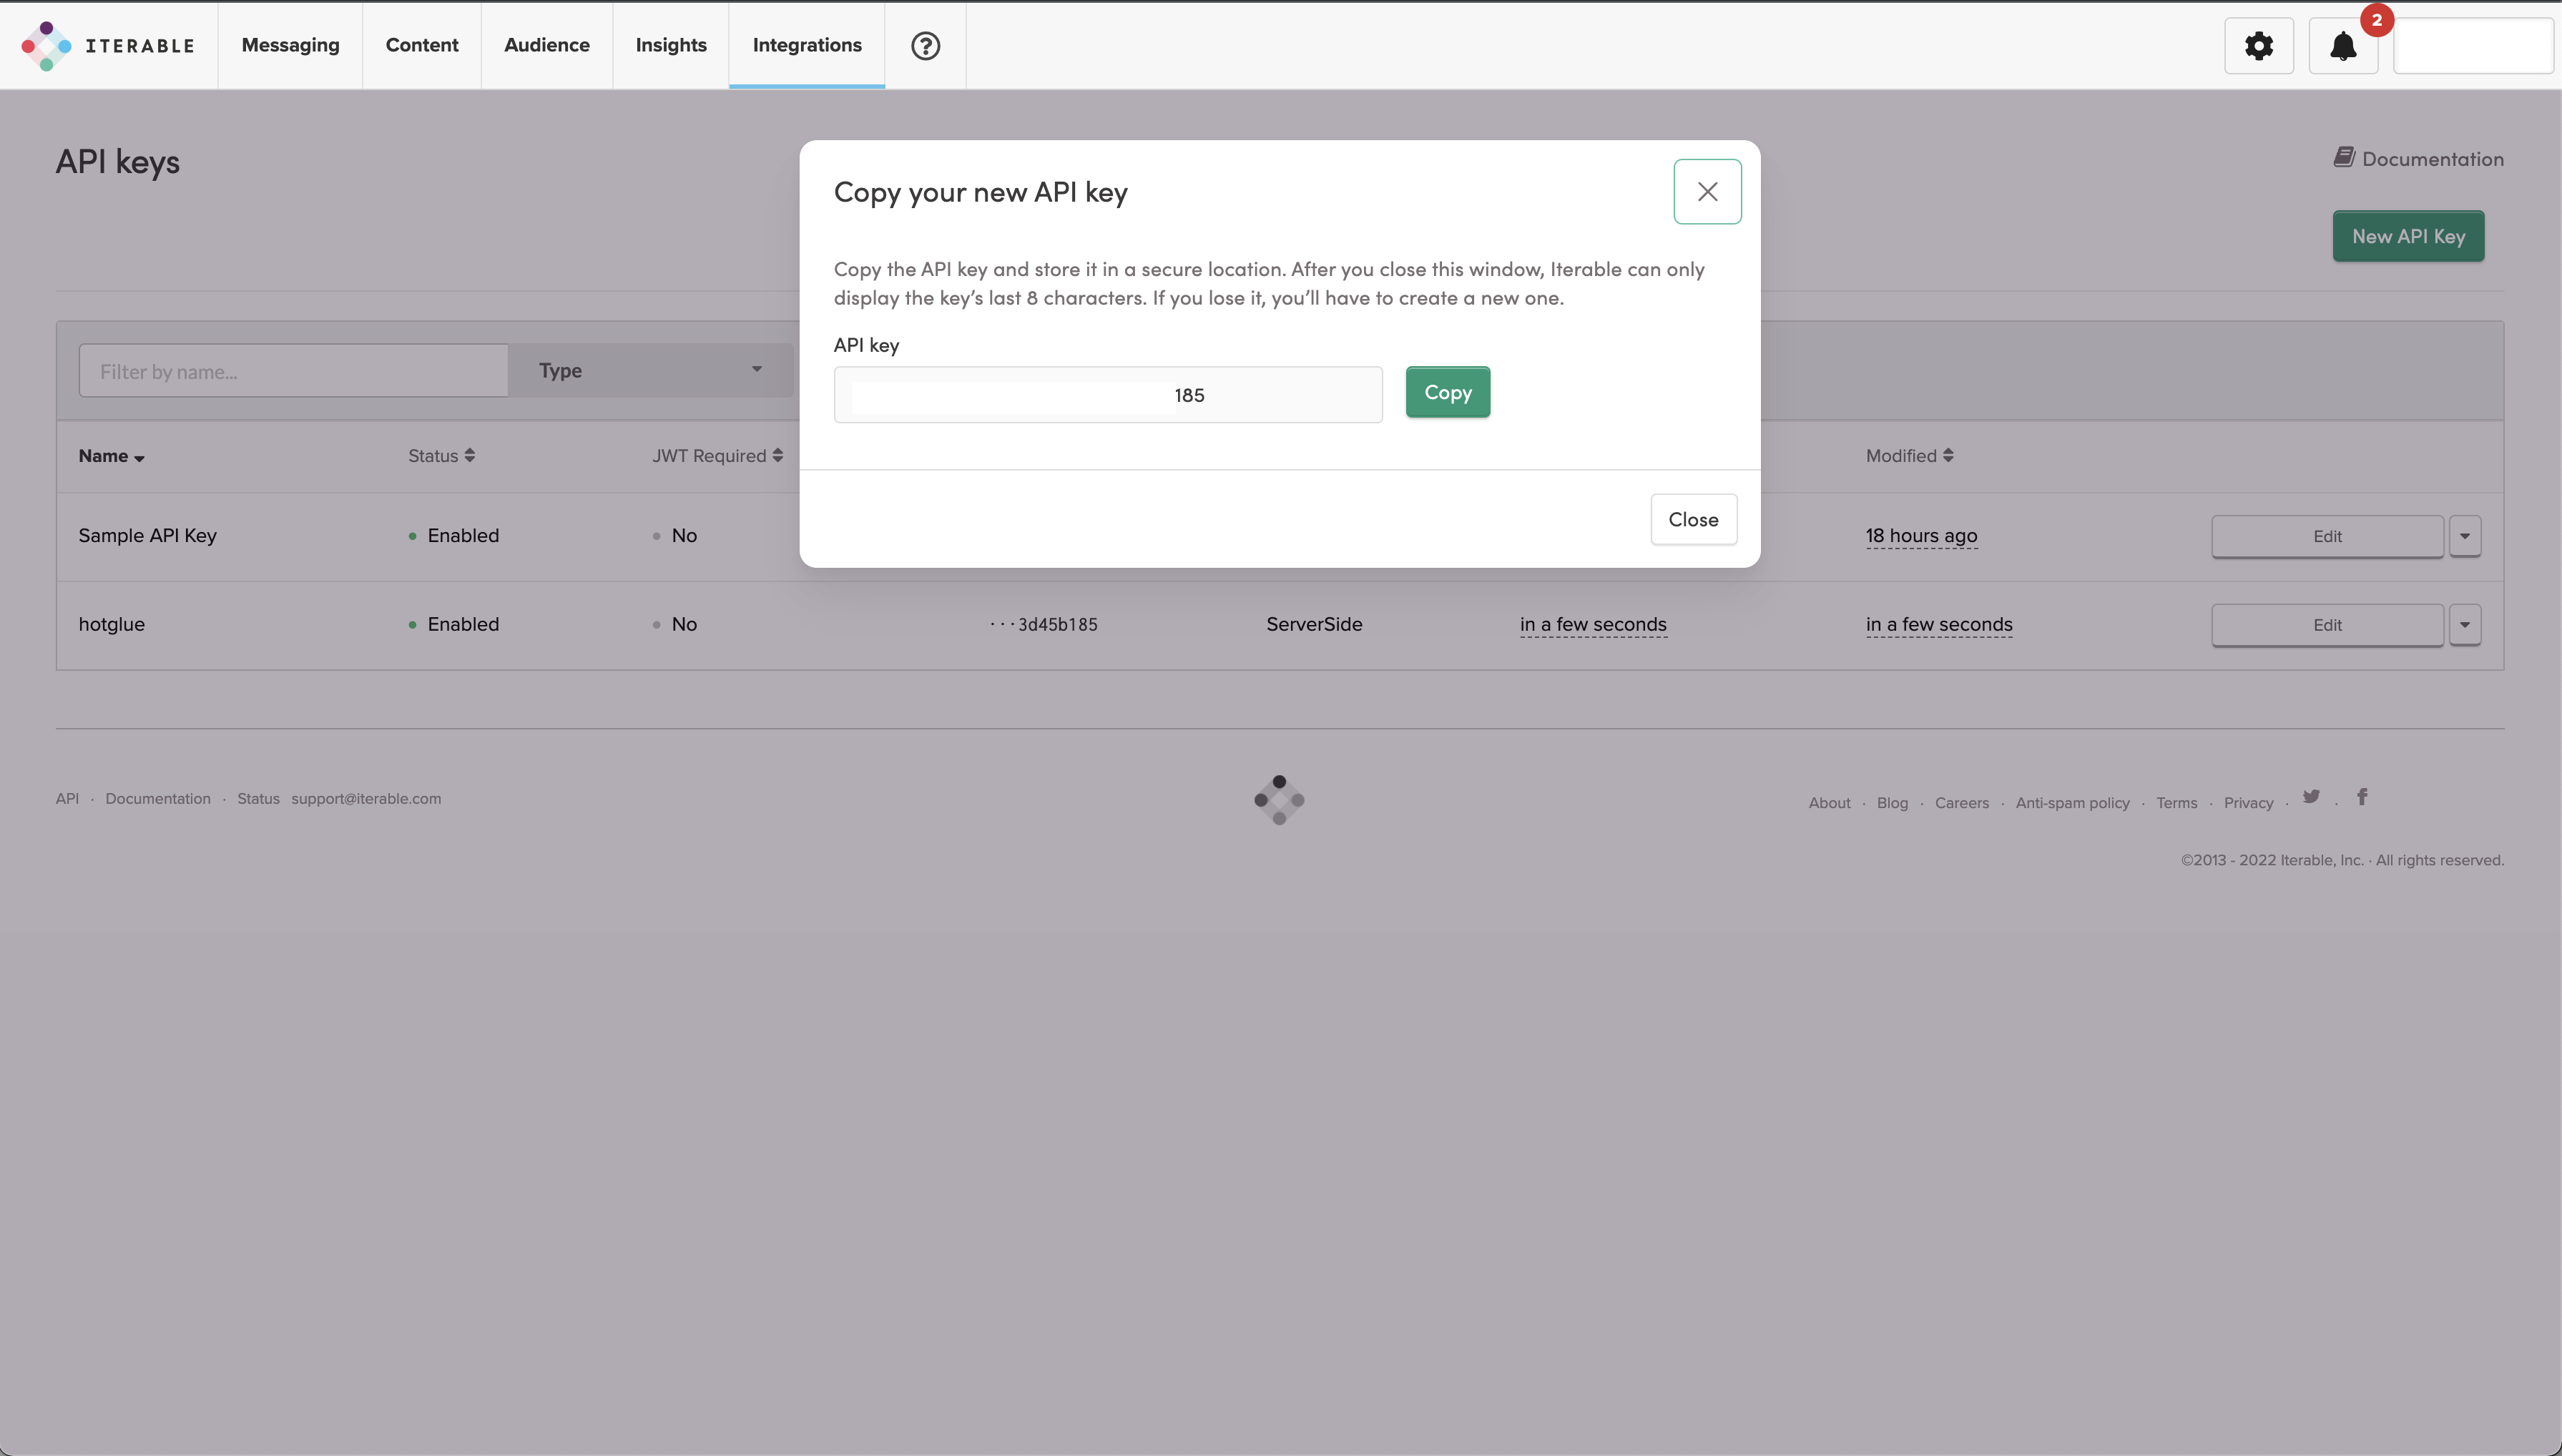Open the Messaging menu
2562x1456 pixels.
coord(290,46)
